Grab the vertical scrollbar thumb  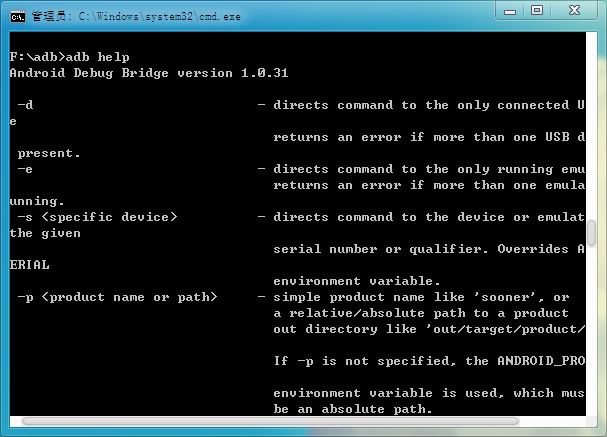coord(591,233)
